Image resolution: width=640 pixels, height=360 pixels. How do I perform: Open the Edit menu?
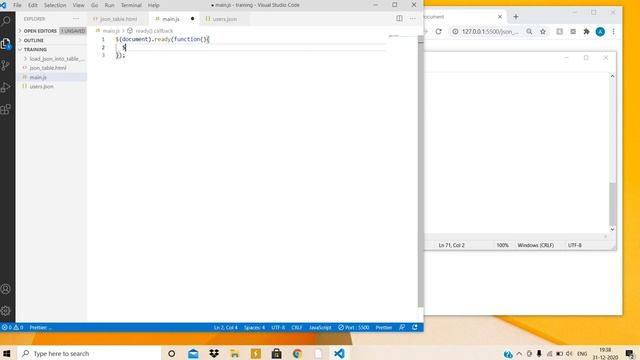click(33, 5)
